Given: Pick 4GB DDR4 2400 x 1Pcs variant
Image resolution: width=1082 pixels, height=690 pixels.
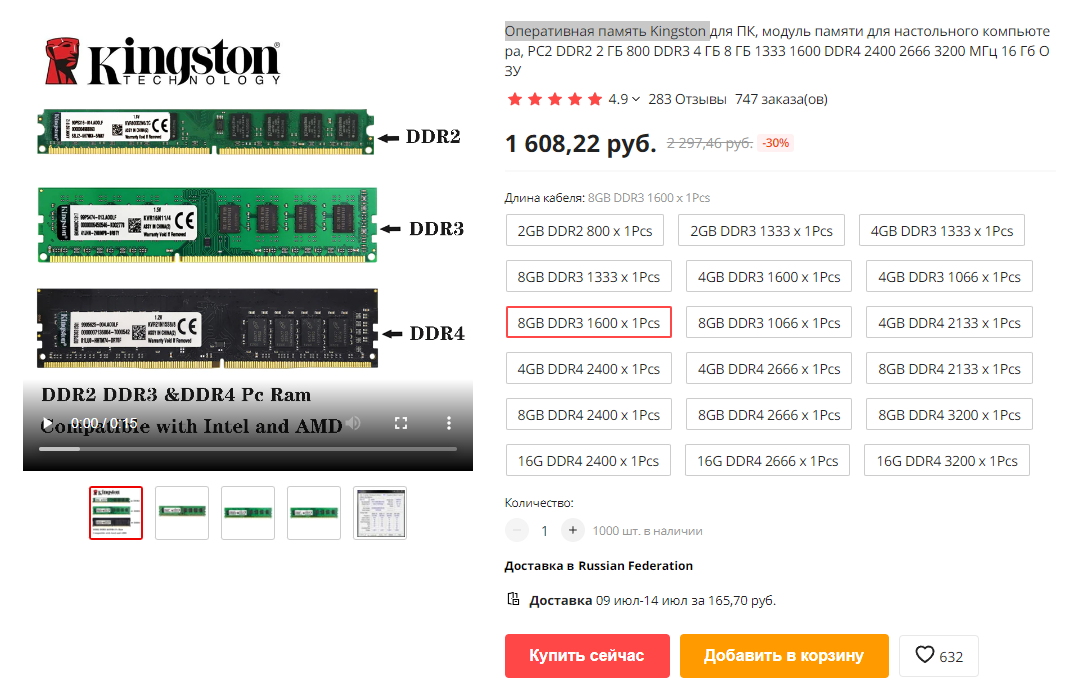Looking at the screenshot, I should (x=589, y=368).
